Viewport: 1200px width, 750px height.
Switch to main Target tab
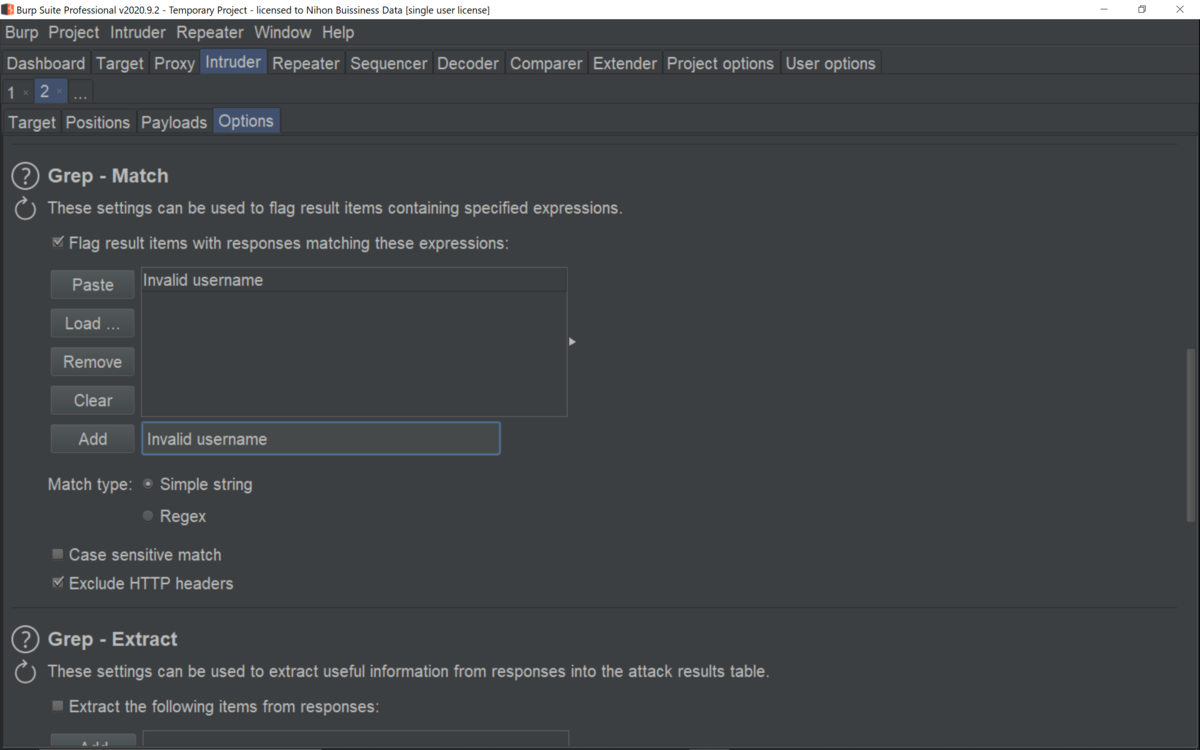coord(120,63)
